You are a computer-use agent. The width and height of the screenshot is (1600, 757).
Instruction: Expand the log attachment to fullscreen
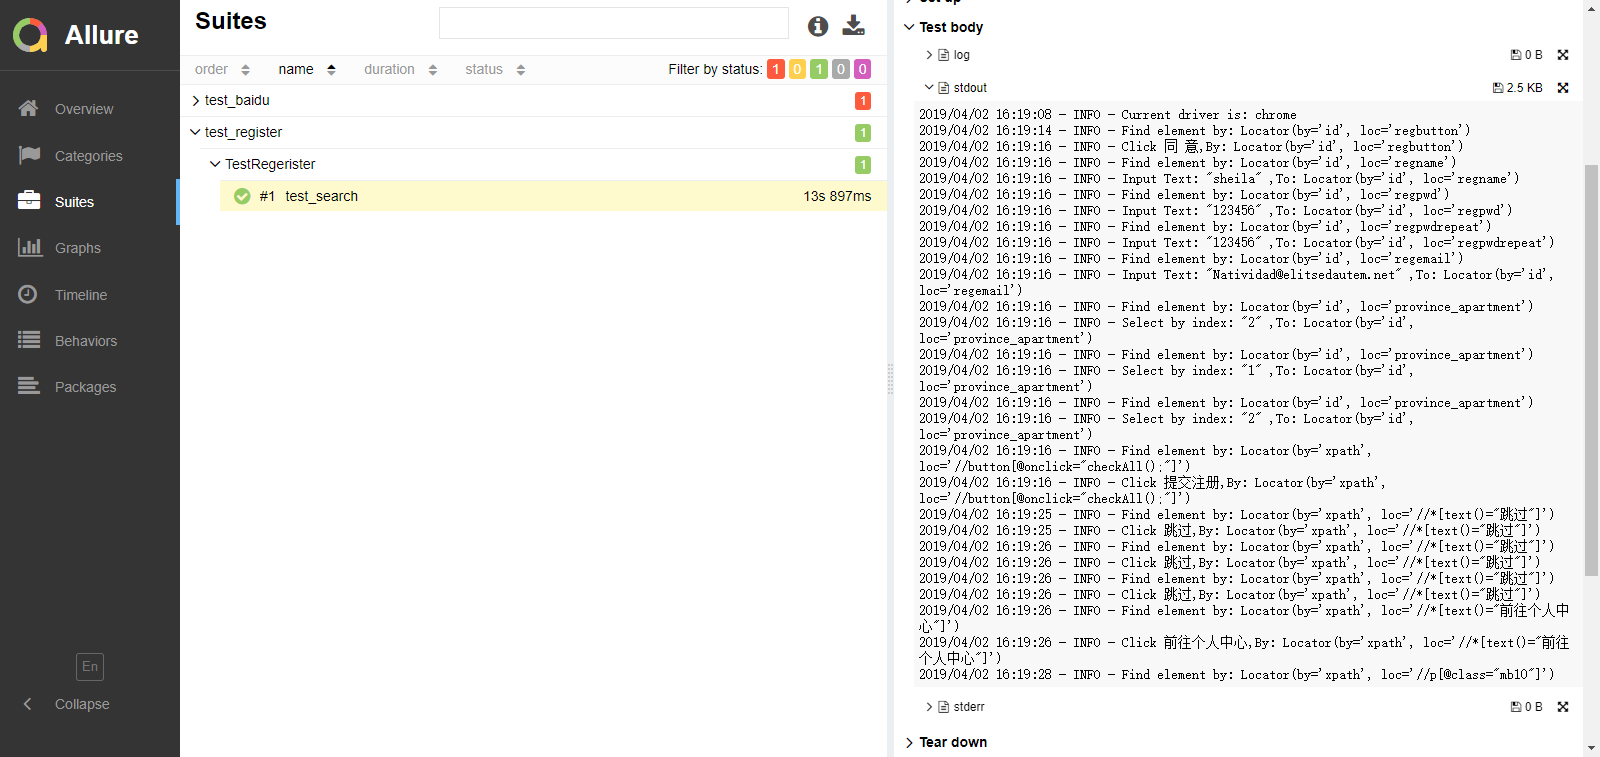click(x=1563, y=55)
